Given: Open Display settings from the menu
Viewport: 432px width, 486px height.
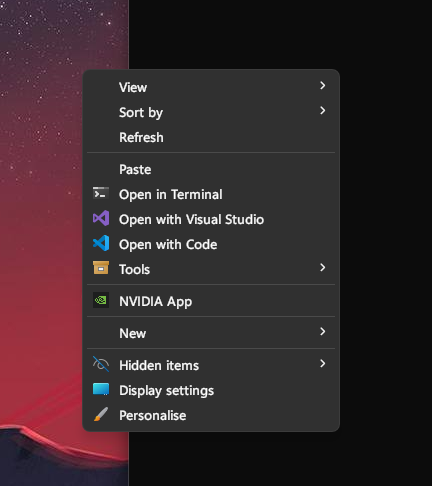Looking at the screenshot, I should tap(211, 390).
